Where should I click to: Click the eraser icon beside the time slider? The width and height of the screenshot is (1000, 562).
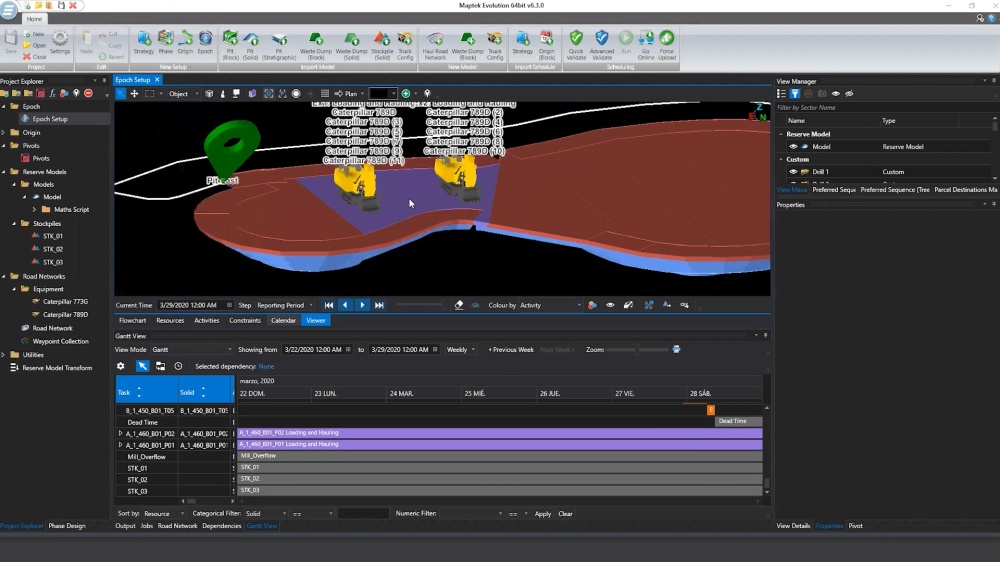pos(459,305)
